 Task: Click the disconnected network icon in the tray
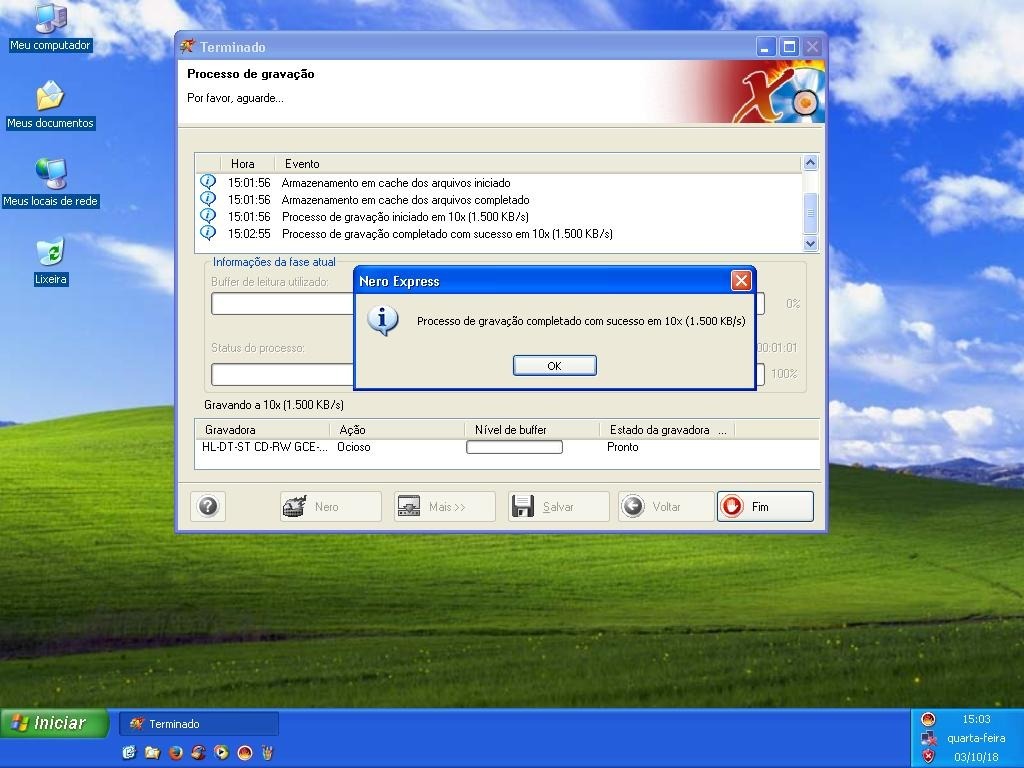point(928,738)
